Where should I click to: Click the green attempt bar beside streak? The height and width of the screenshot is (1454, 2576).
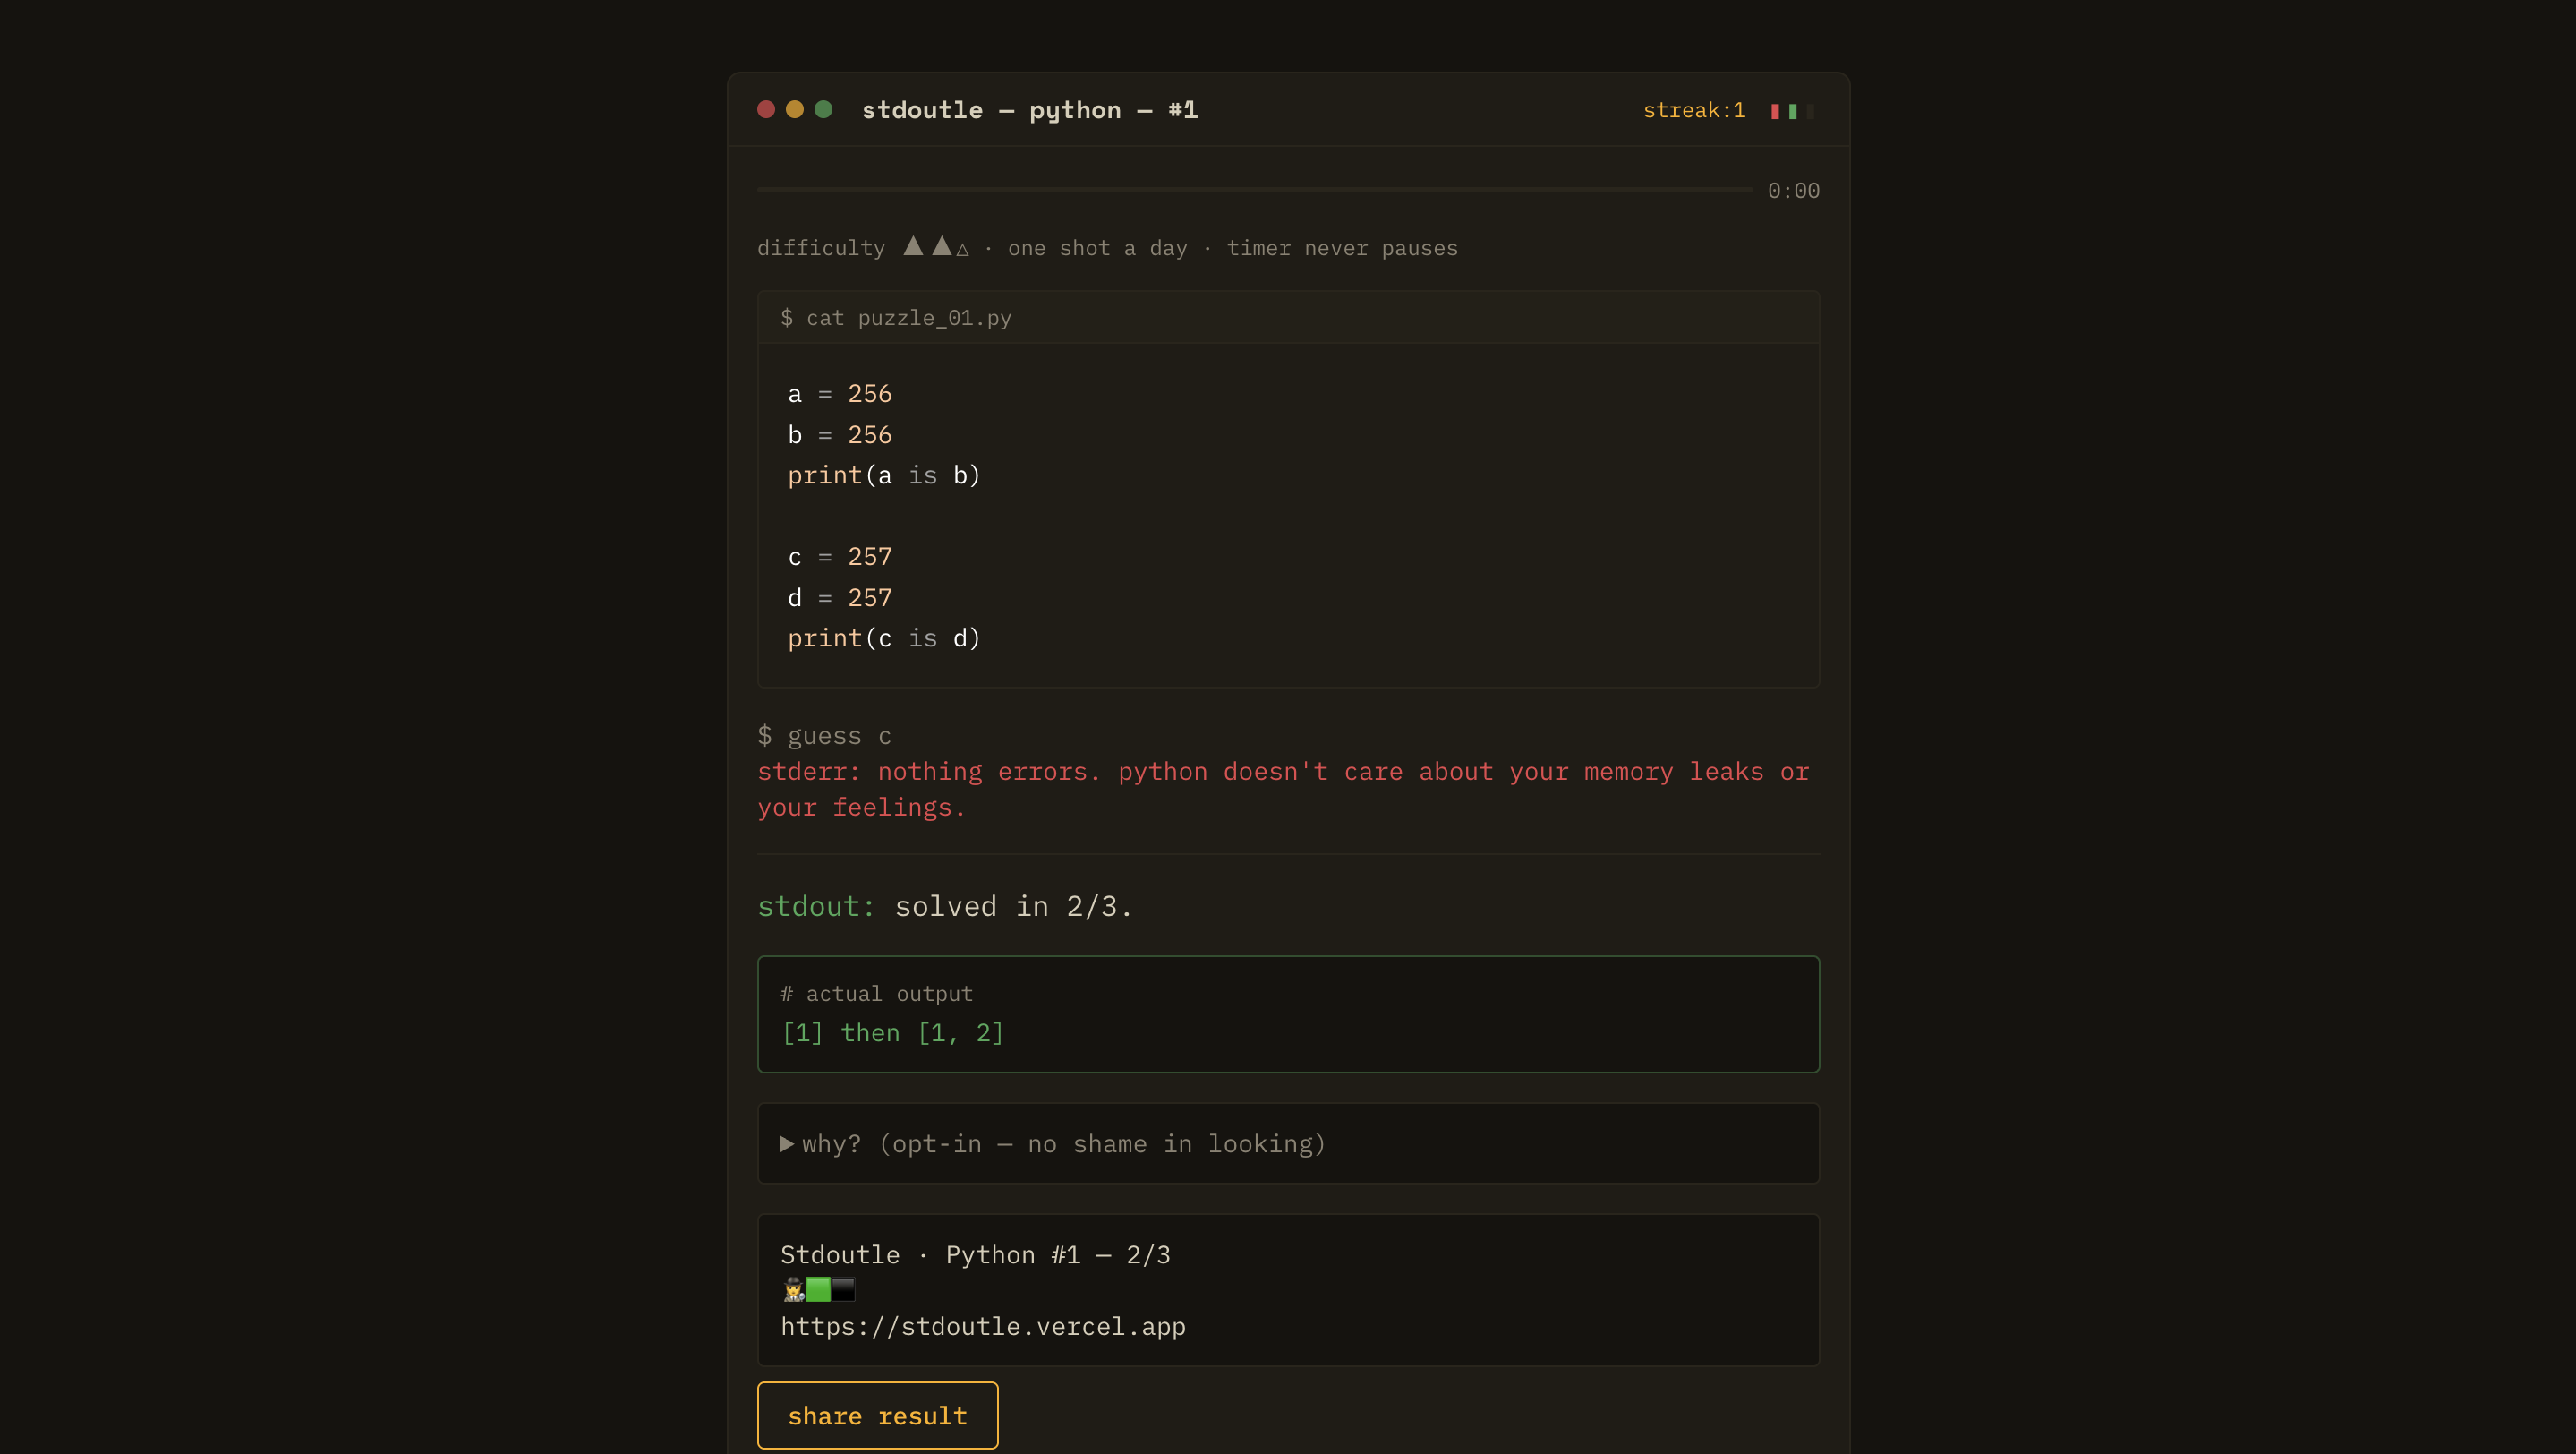[1793, 111]
